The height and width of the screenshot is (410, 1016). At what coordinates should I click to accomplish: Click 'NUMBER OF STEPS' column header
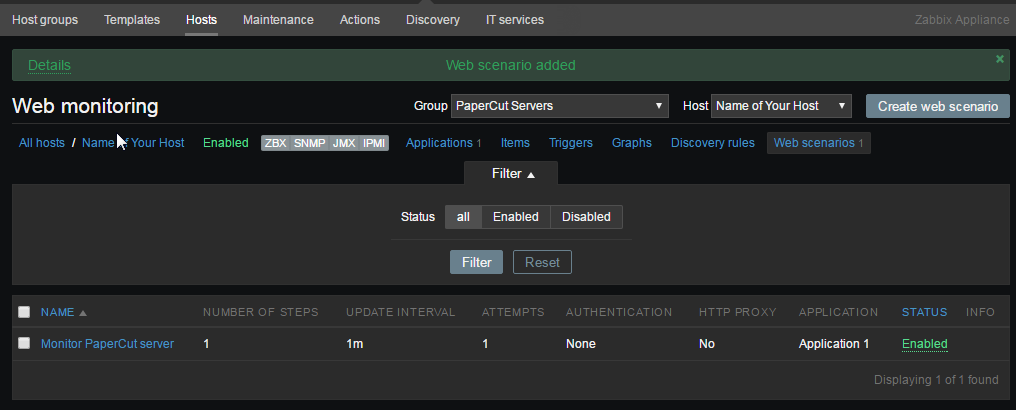260,312
